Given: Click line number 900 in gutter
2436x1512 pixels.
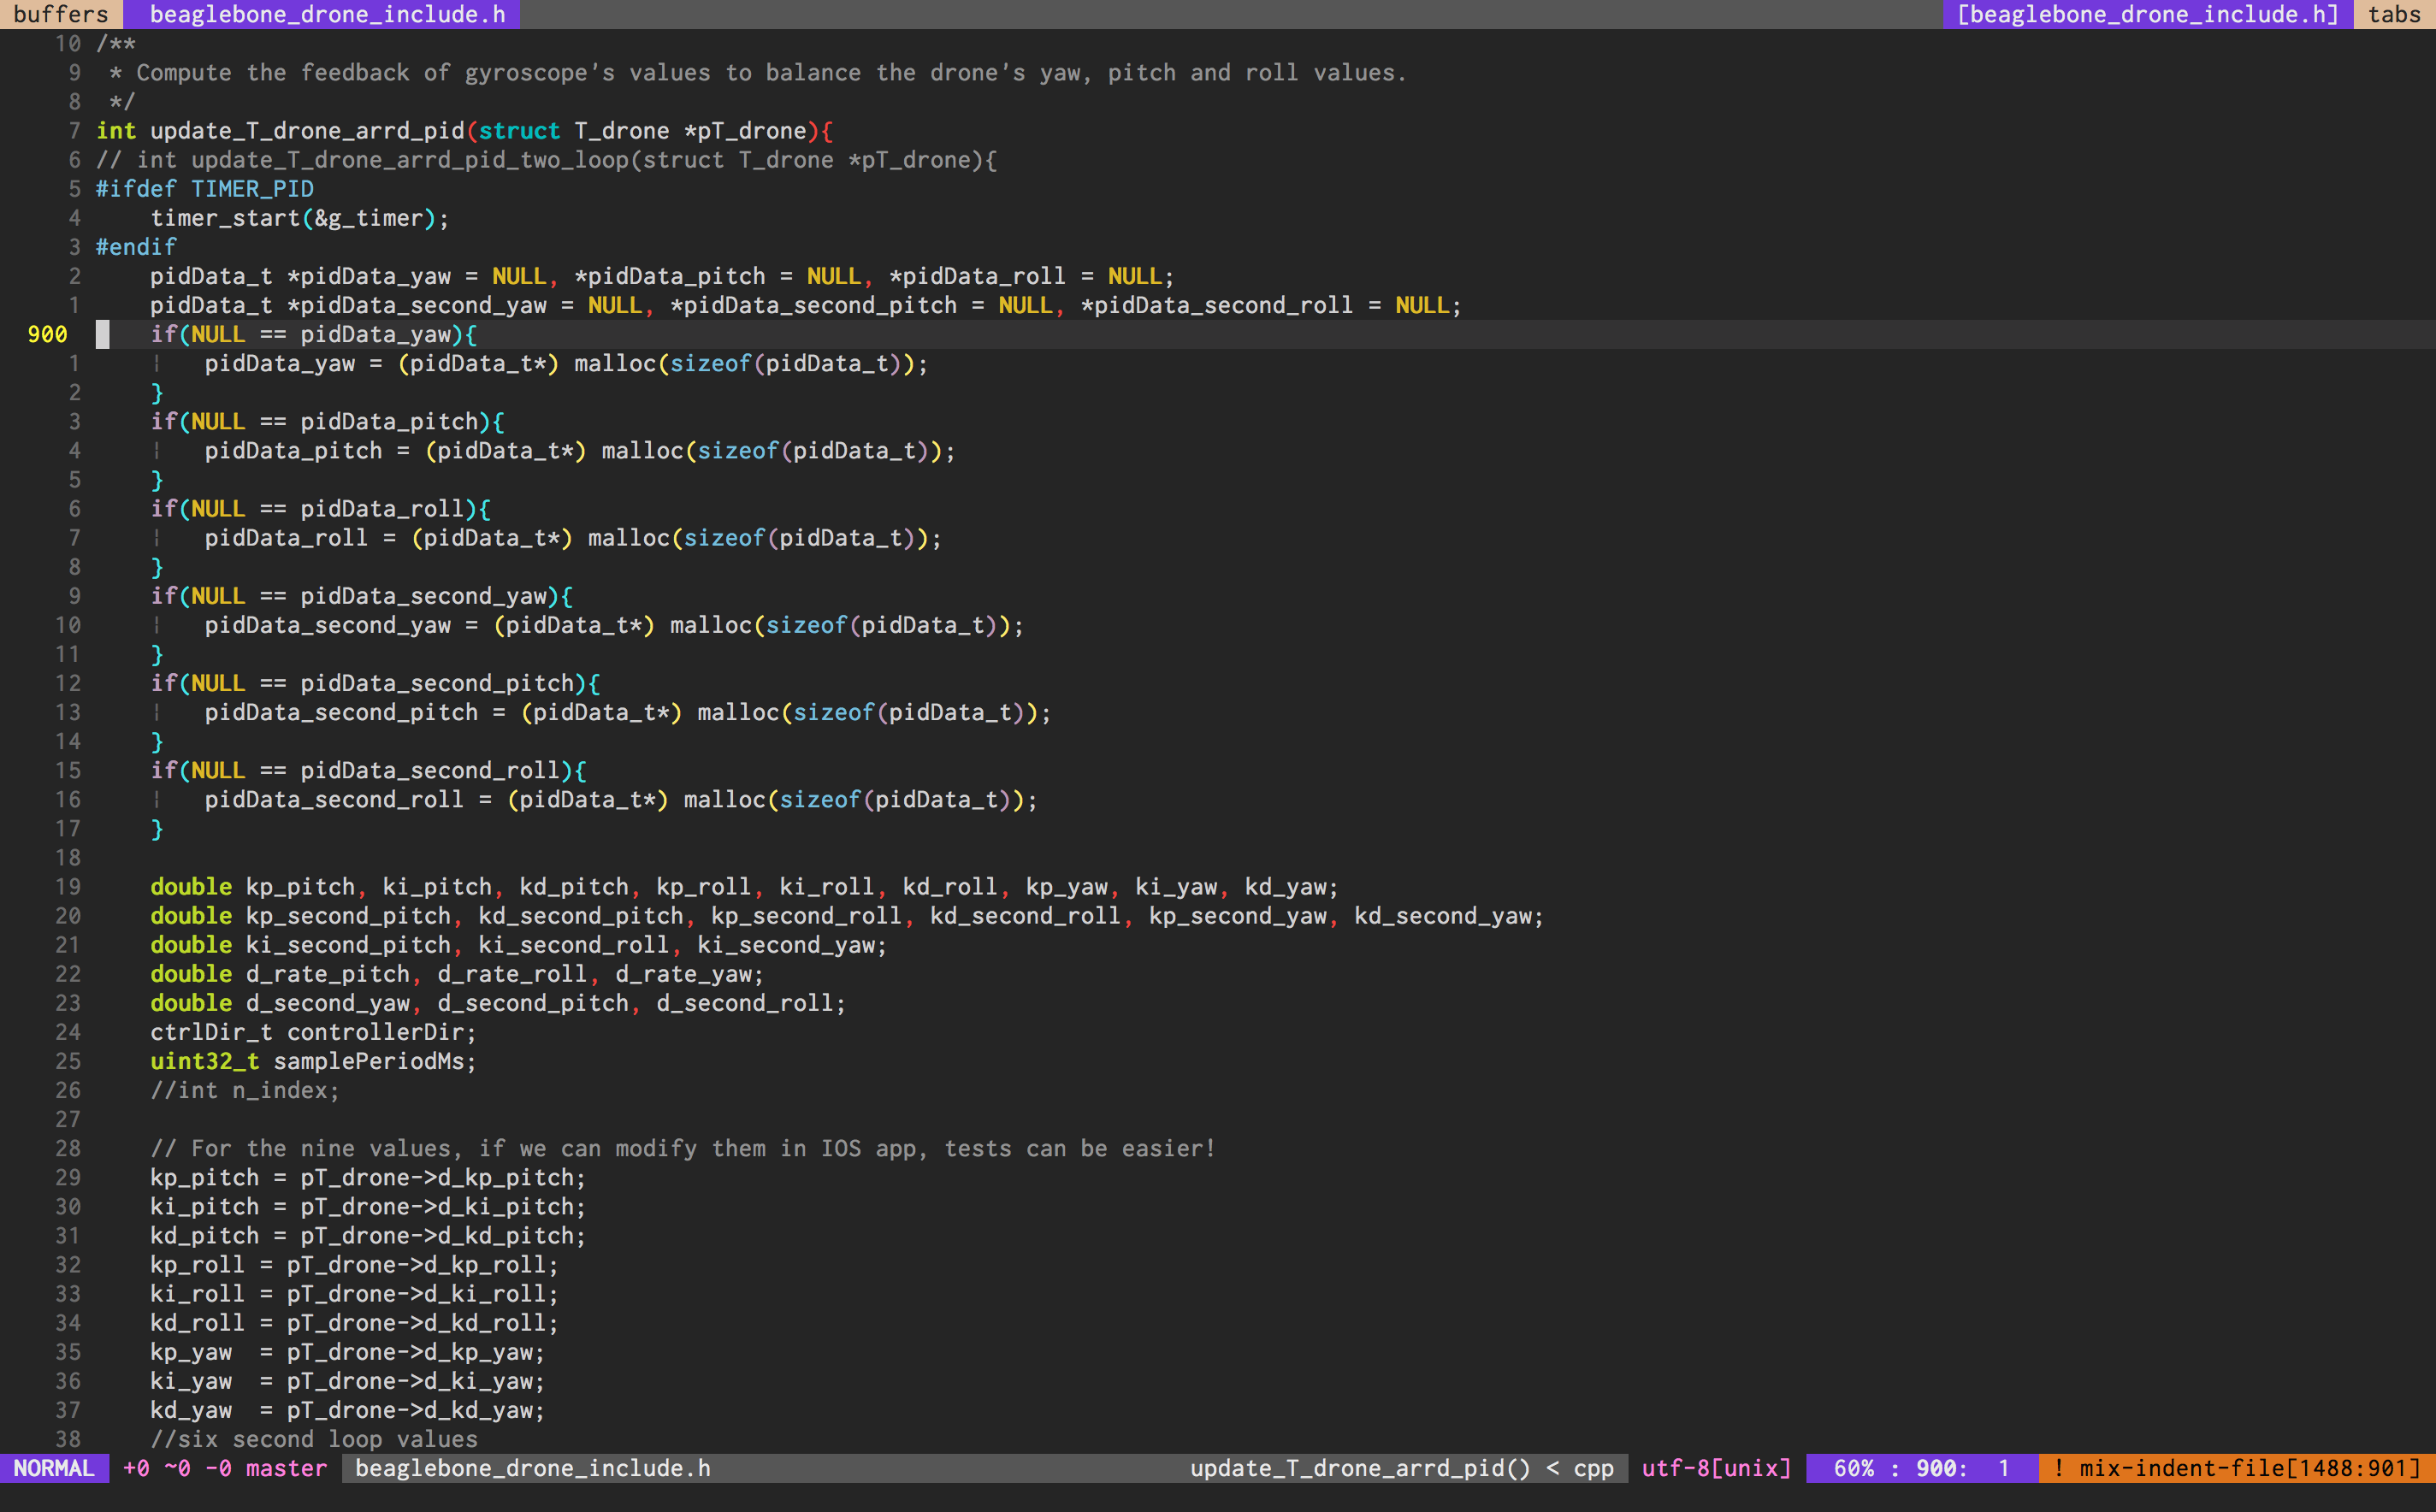Looking at the screenshot, I should pos(47,334).
